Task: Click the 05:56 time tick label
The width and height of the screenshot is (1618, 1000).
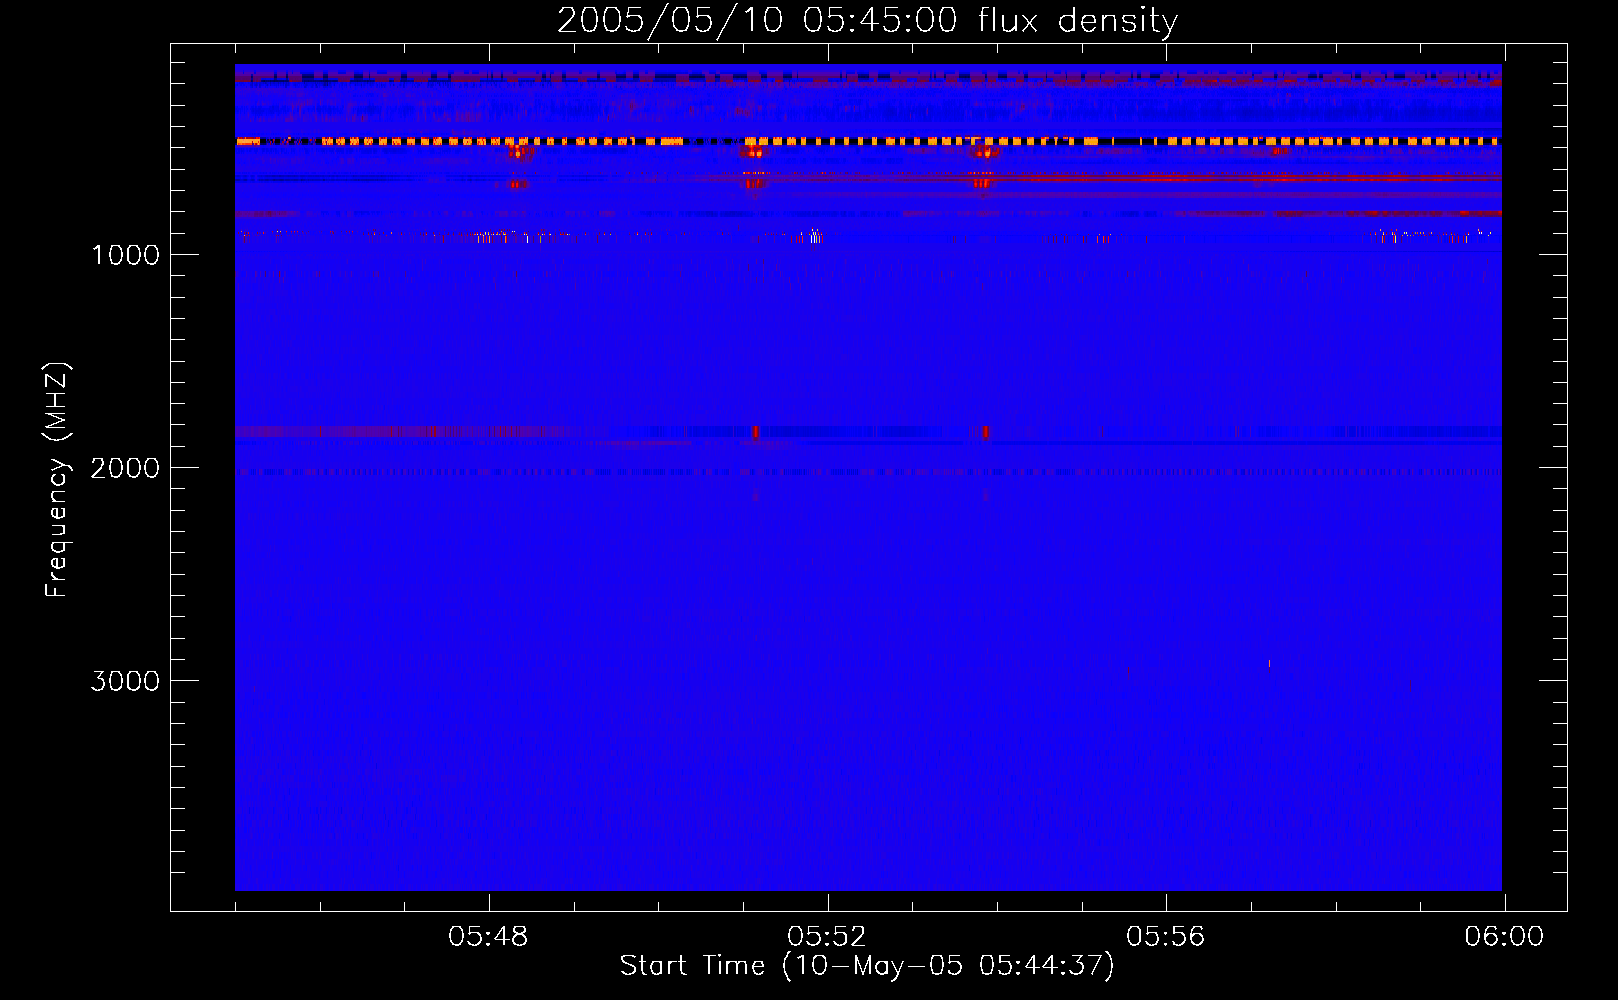Action: 1166,937
